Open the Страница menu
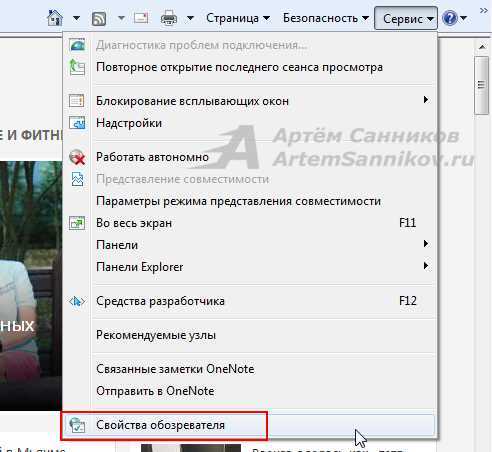The image size is (492, 452). tap(238, 18)
